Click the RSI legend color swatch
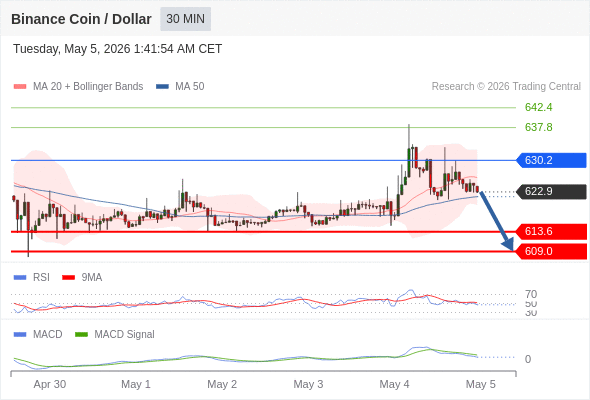 click(20, 278)
